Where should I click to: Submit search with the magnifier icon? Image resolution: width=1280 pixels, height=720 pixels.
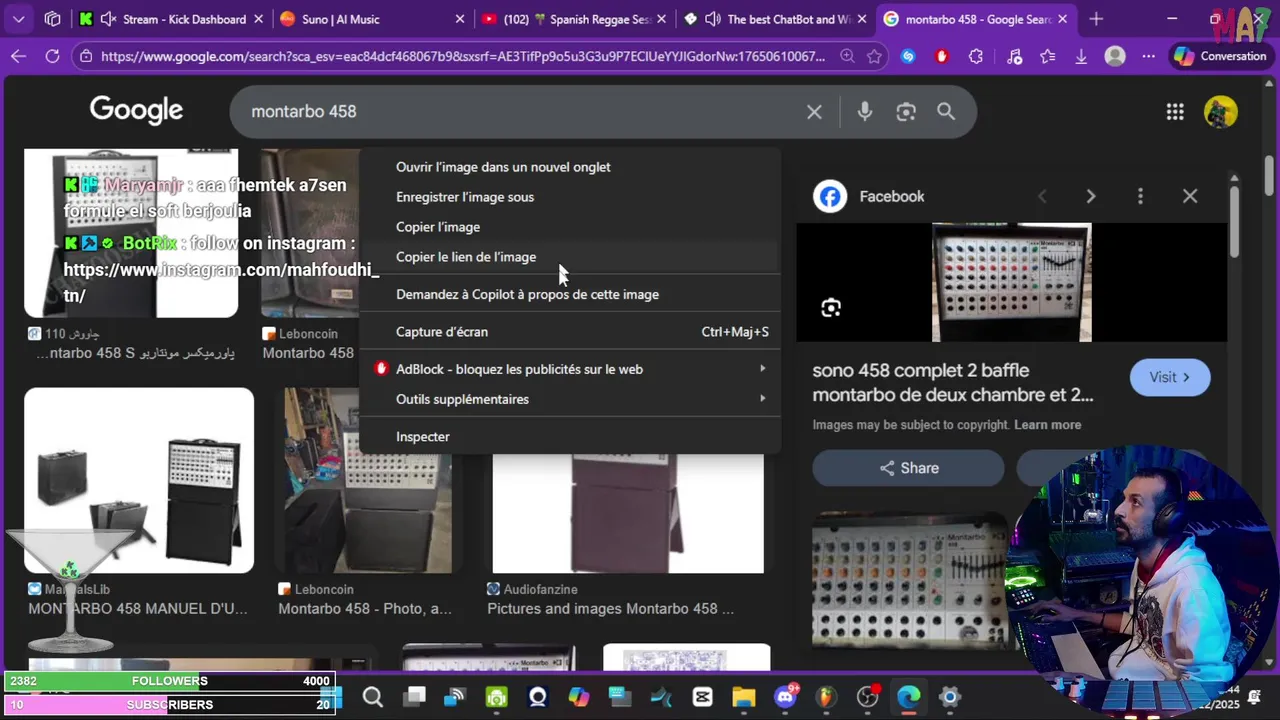pos(946,112)
